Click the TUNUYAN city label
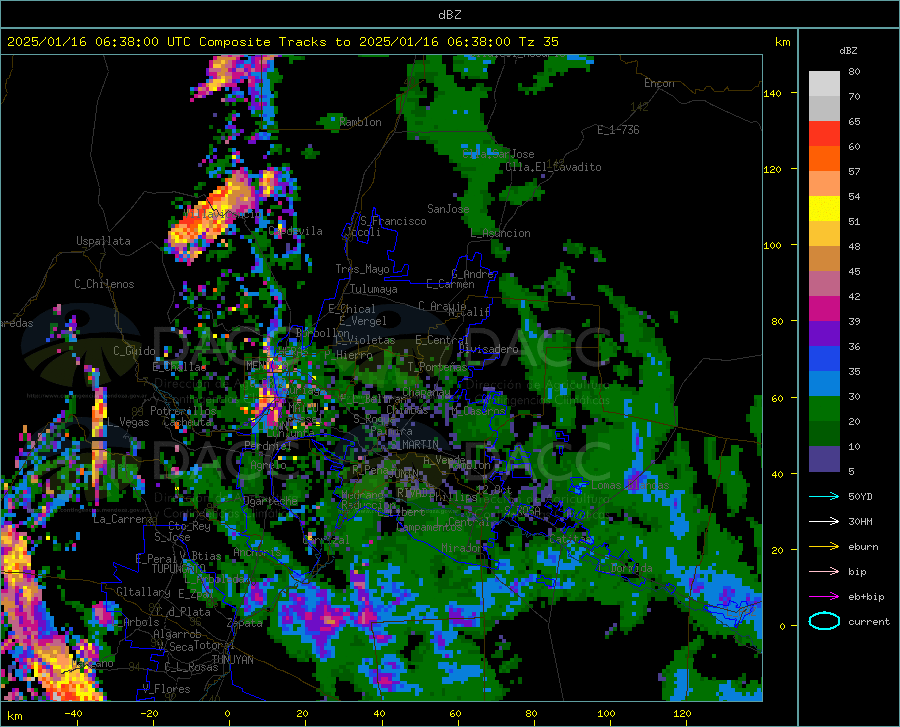The height and width of the screenshot is (727, 900). [232, 660]
